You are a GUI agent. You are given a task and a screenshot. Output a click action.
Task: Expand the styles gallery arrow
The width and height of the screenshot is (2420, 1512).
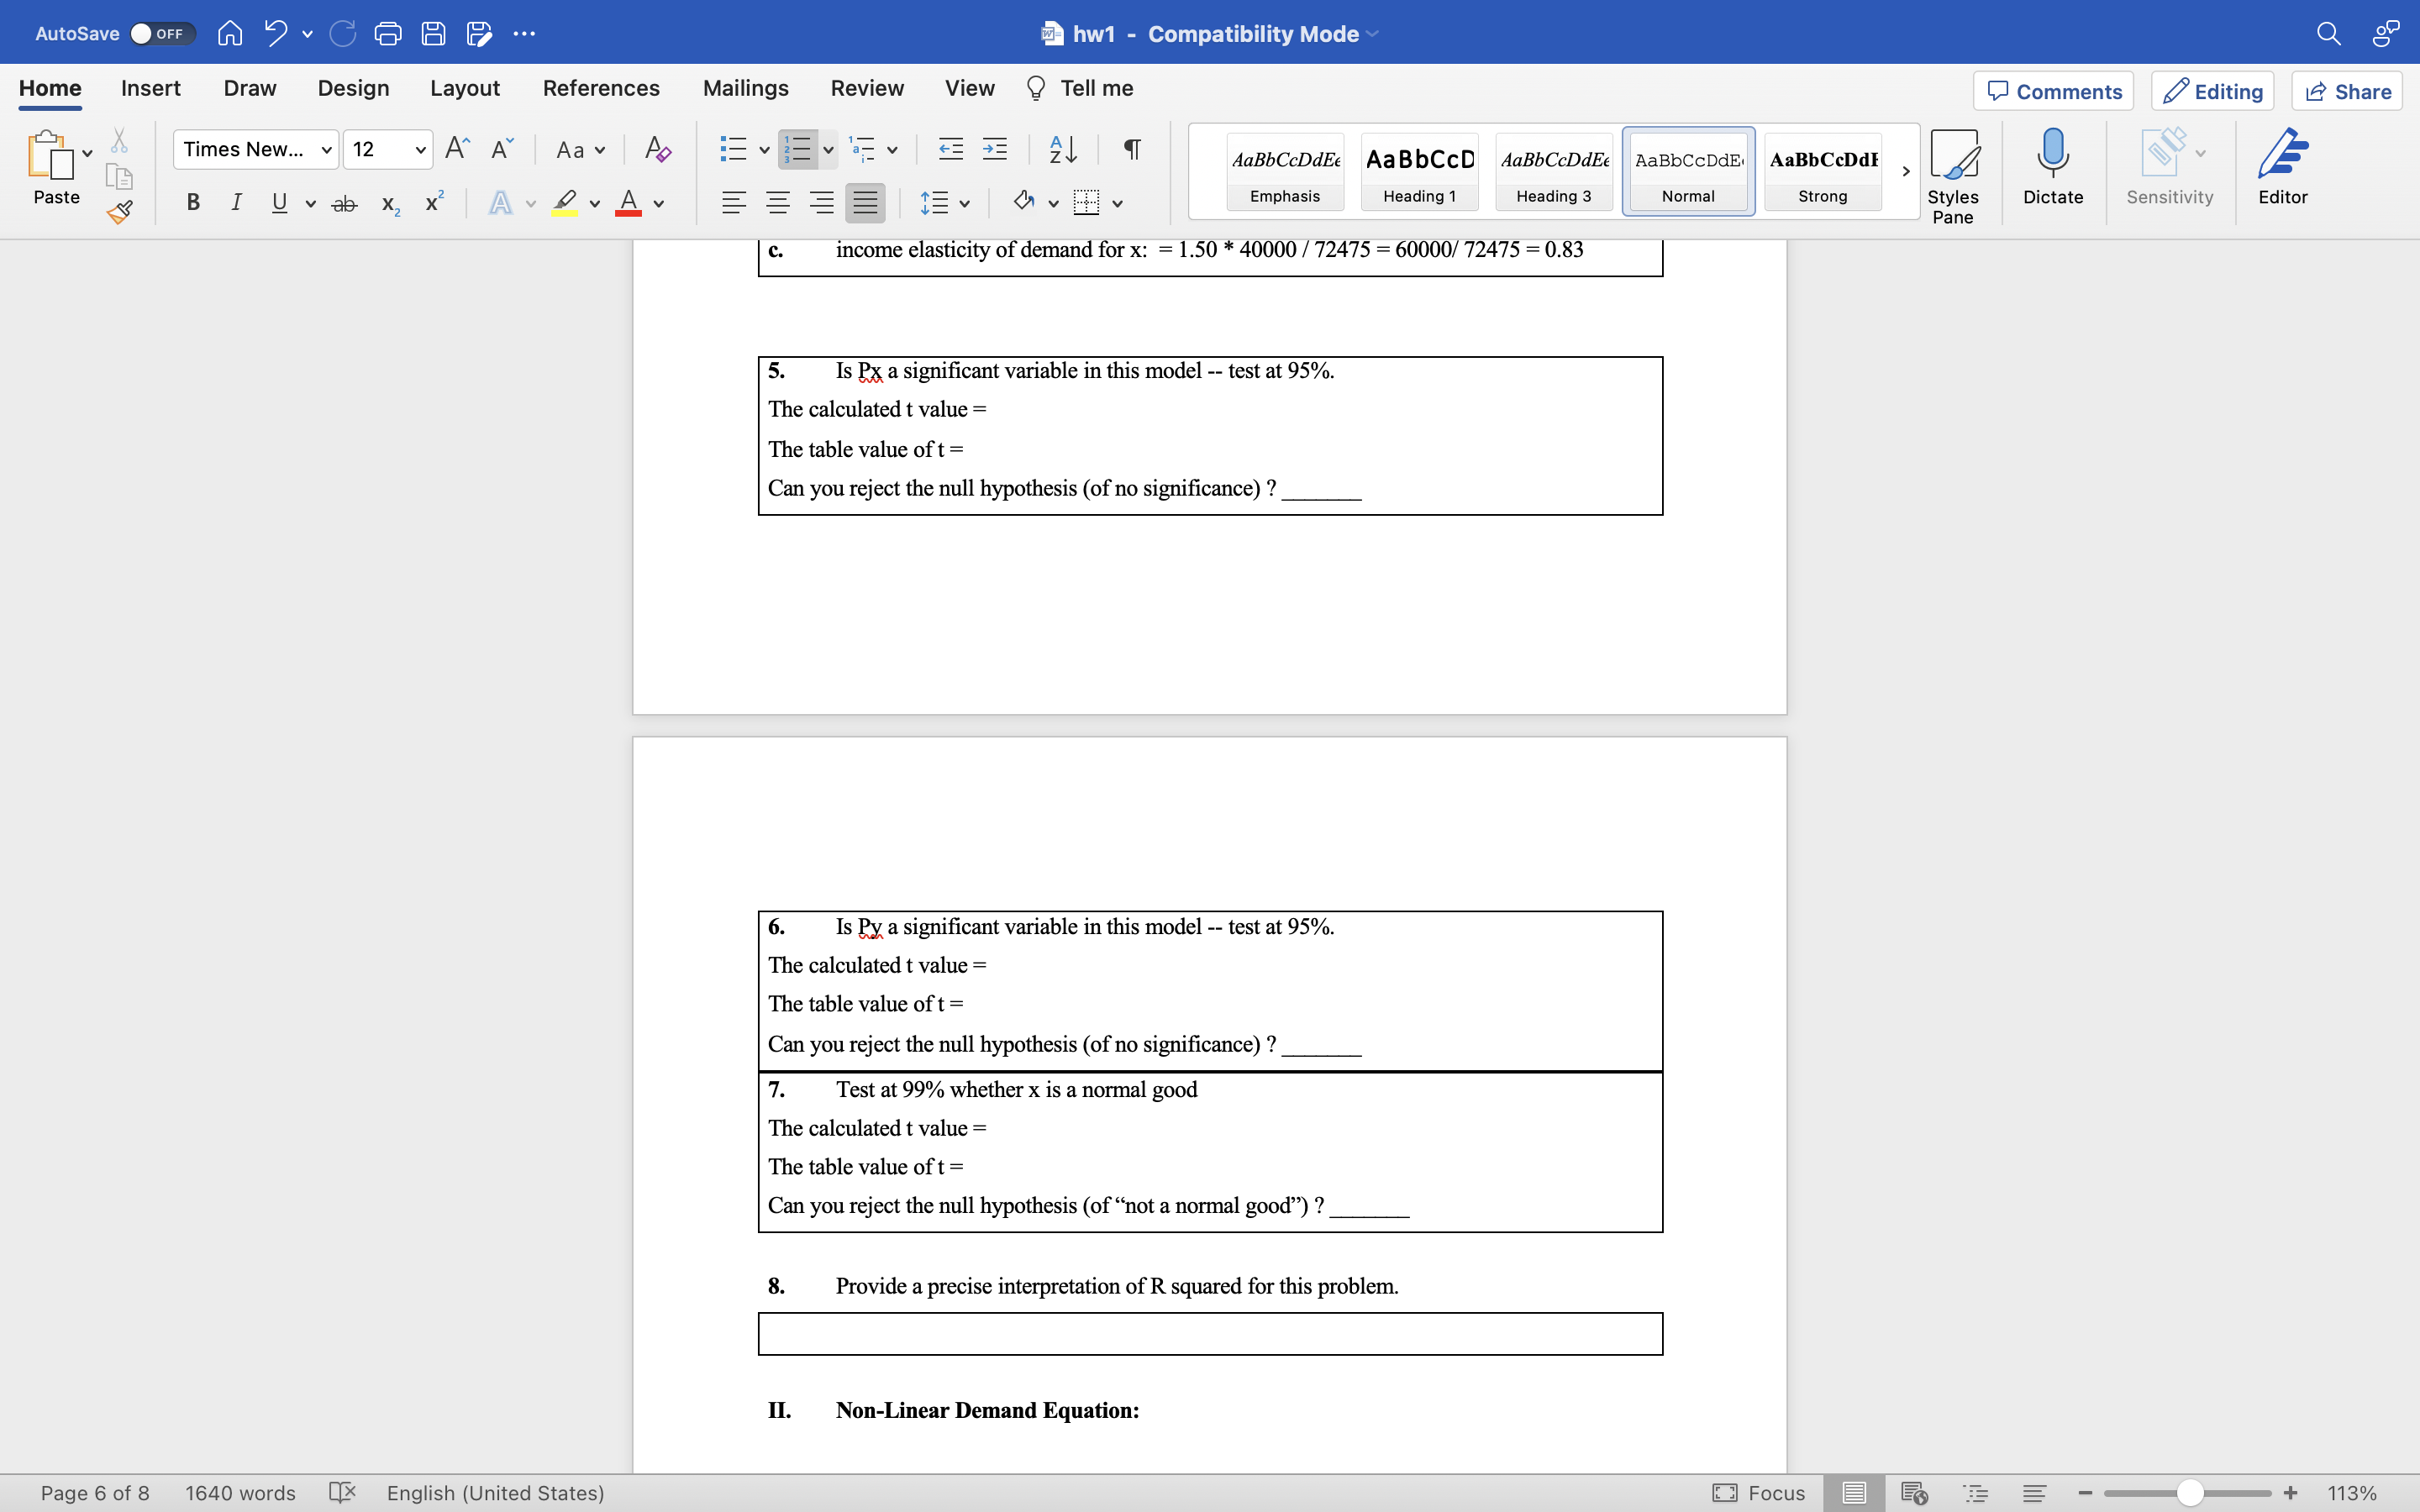(1905, 171)
